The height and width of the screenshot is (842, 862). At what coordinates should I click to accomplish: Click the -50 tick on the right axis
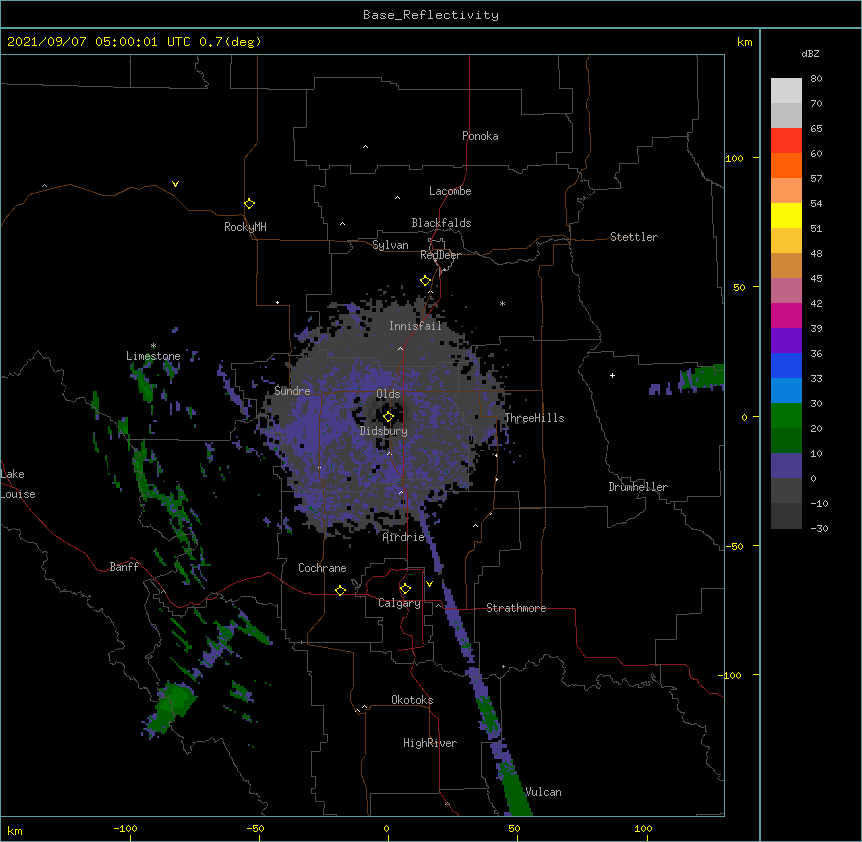(734, 546)
